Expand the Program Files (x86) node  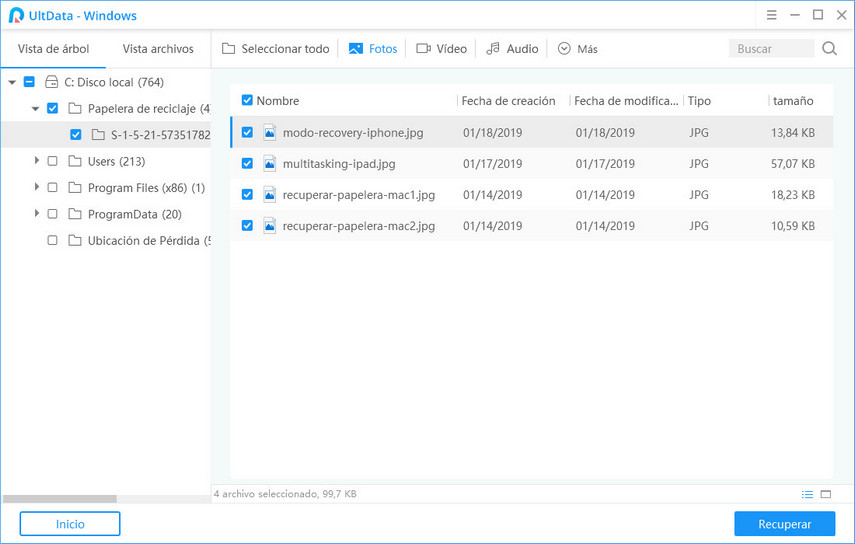tap(37, 187)
